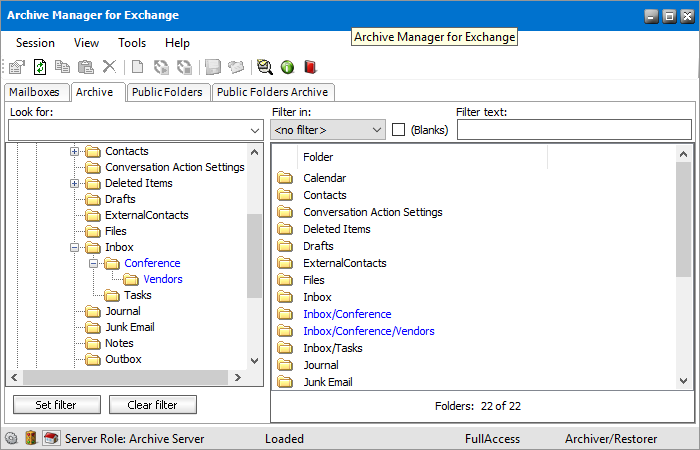Viewport: 700px width, 450px height.
Task: Click the green info toolbar icon
Action: pos(288,67)
